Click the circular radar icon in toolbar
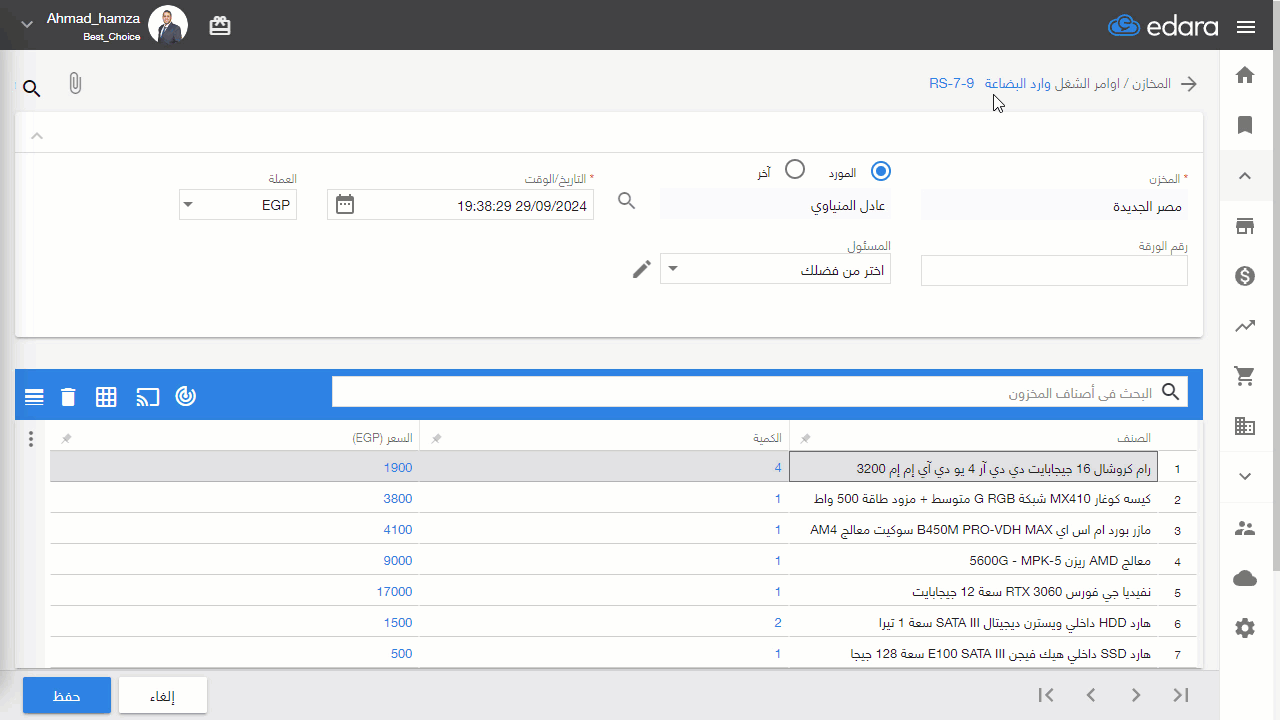 click(x=186, y=396)
